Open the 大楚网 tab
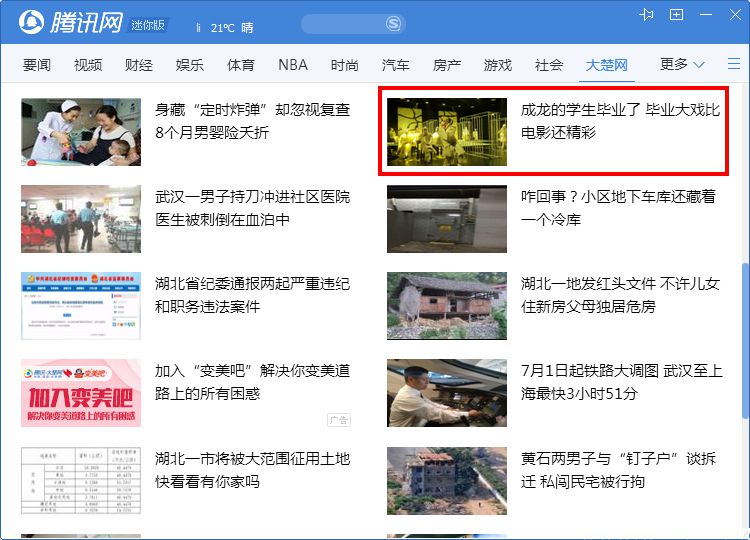 click(x=606, y=65)
